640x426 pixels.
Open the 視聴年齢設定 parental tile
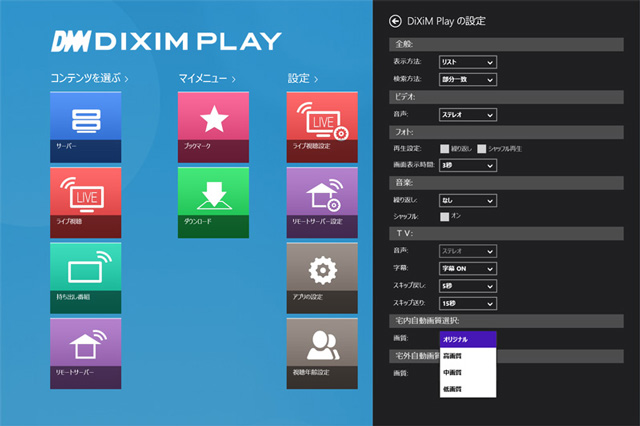pos(322,354)
